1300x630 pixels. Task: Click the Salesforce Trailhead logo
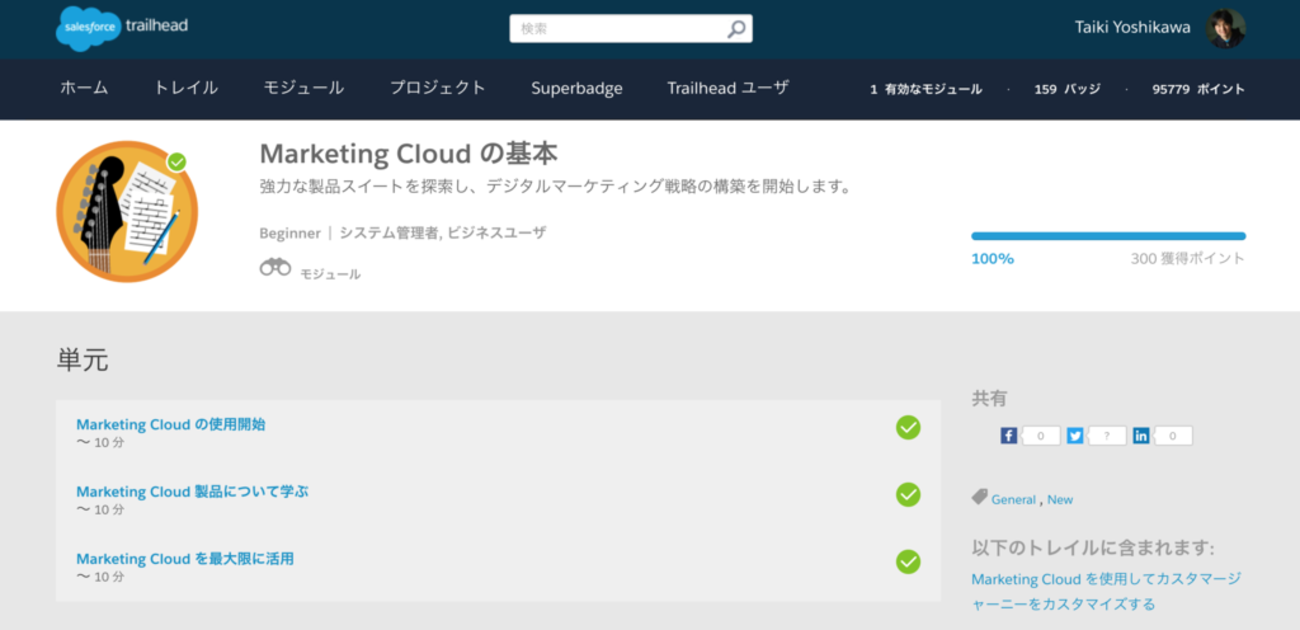coord(121,27)
